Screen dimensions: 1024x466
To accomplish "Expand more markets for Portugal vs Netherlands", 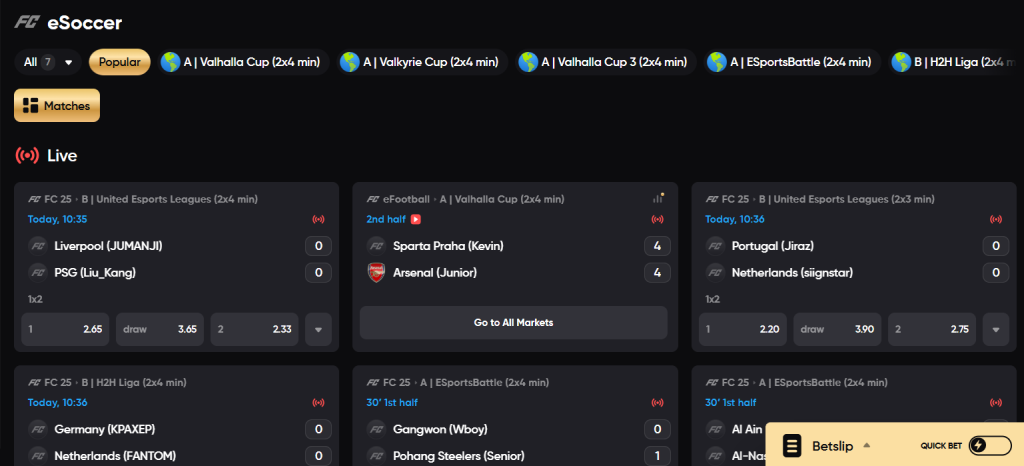I will click(995, 330).
